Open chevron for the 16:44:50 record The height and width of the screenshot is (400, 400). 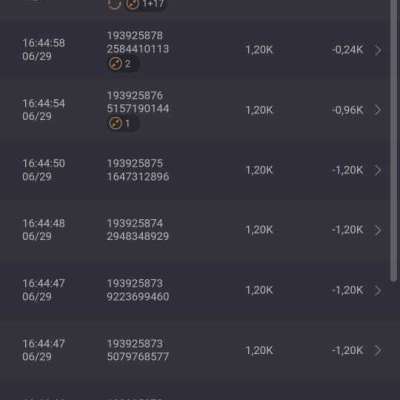coord(378,170)
